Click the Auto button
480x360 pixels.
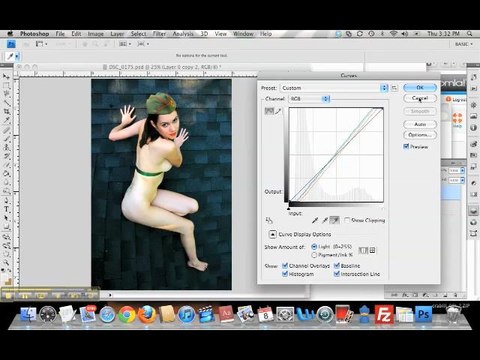(420, 124)
